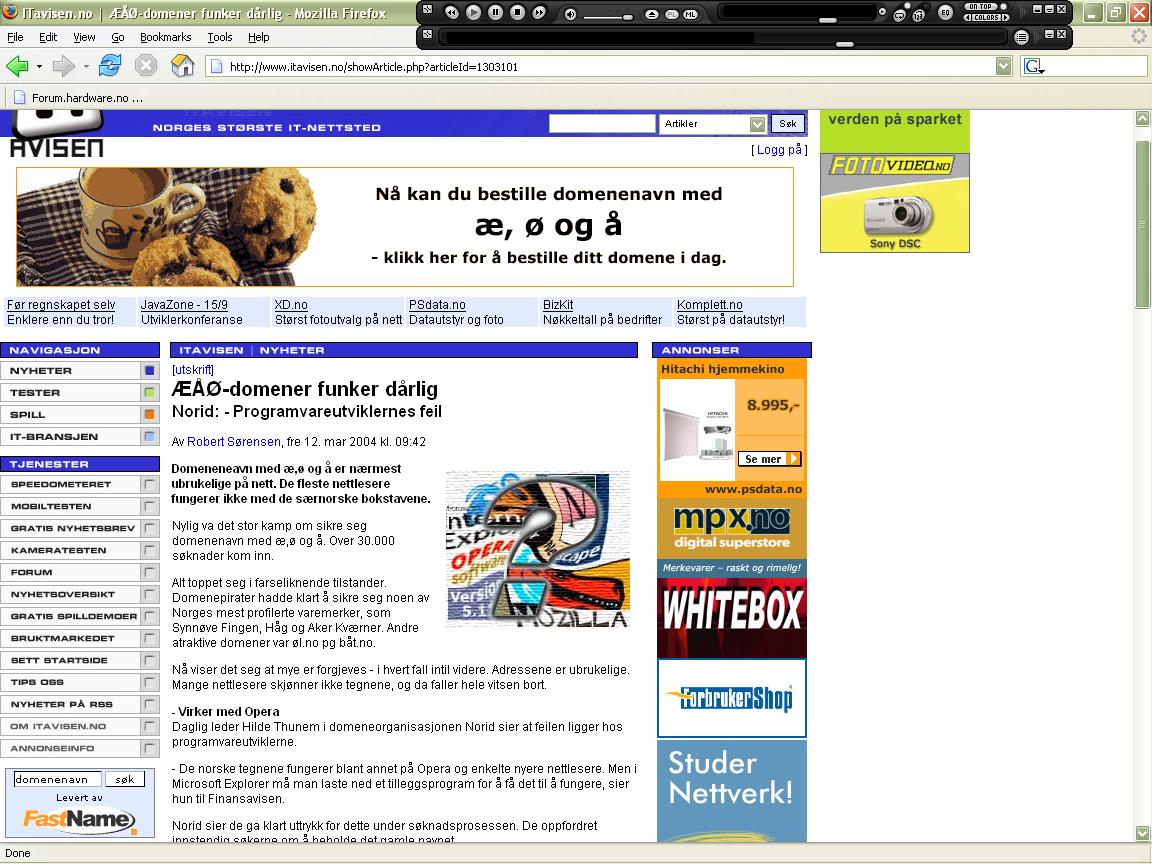Toggle ON TOP in media player
1152x864 pixels.
981,7
